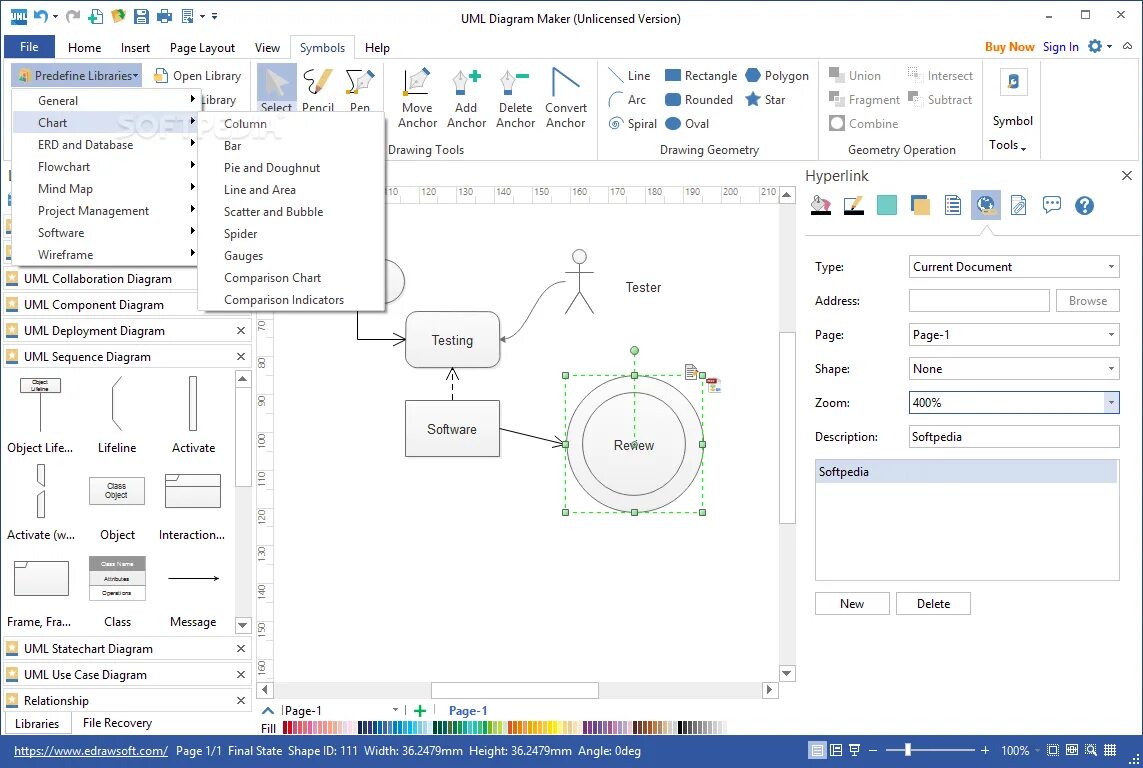Open the hyperlink Type dropdown showing Current Document

coord(1013,266)
